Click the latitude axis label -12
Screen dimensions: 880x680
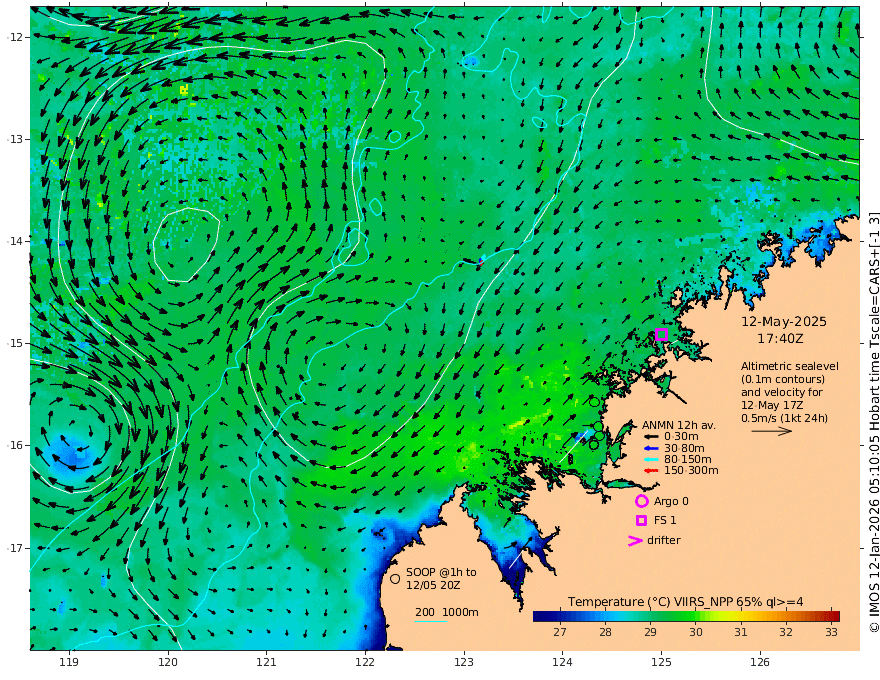[x=16, y=37]
